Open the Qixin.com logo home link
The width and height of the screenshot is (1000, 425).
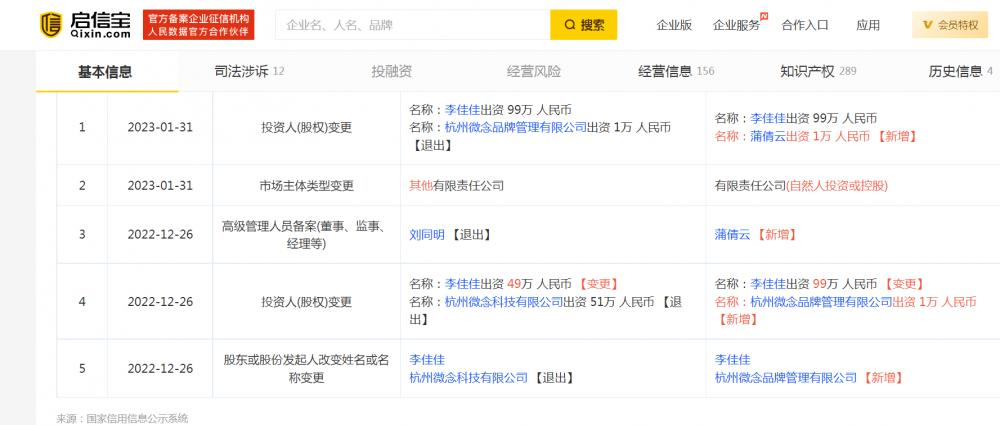pyautogui.click(x=85, y=25)
